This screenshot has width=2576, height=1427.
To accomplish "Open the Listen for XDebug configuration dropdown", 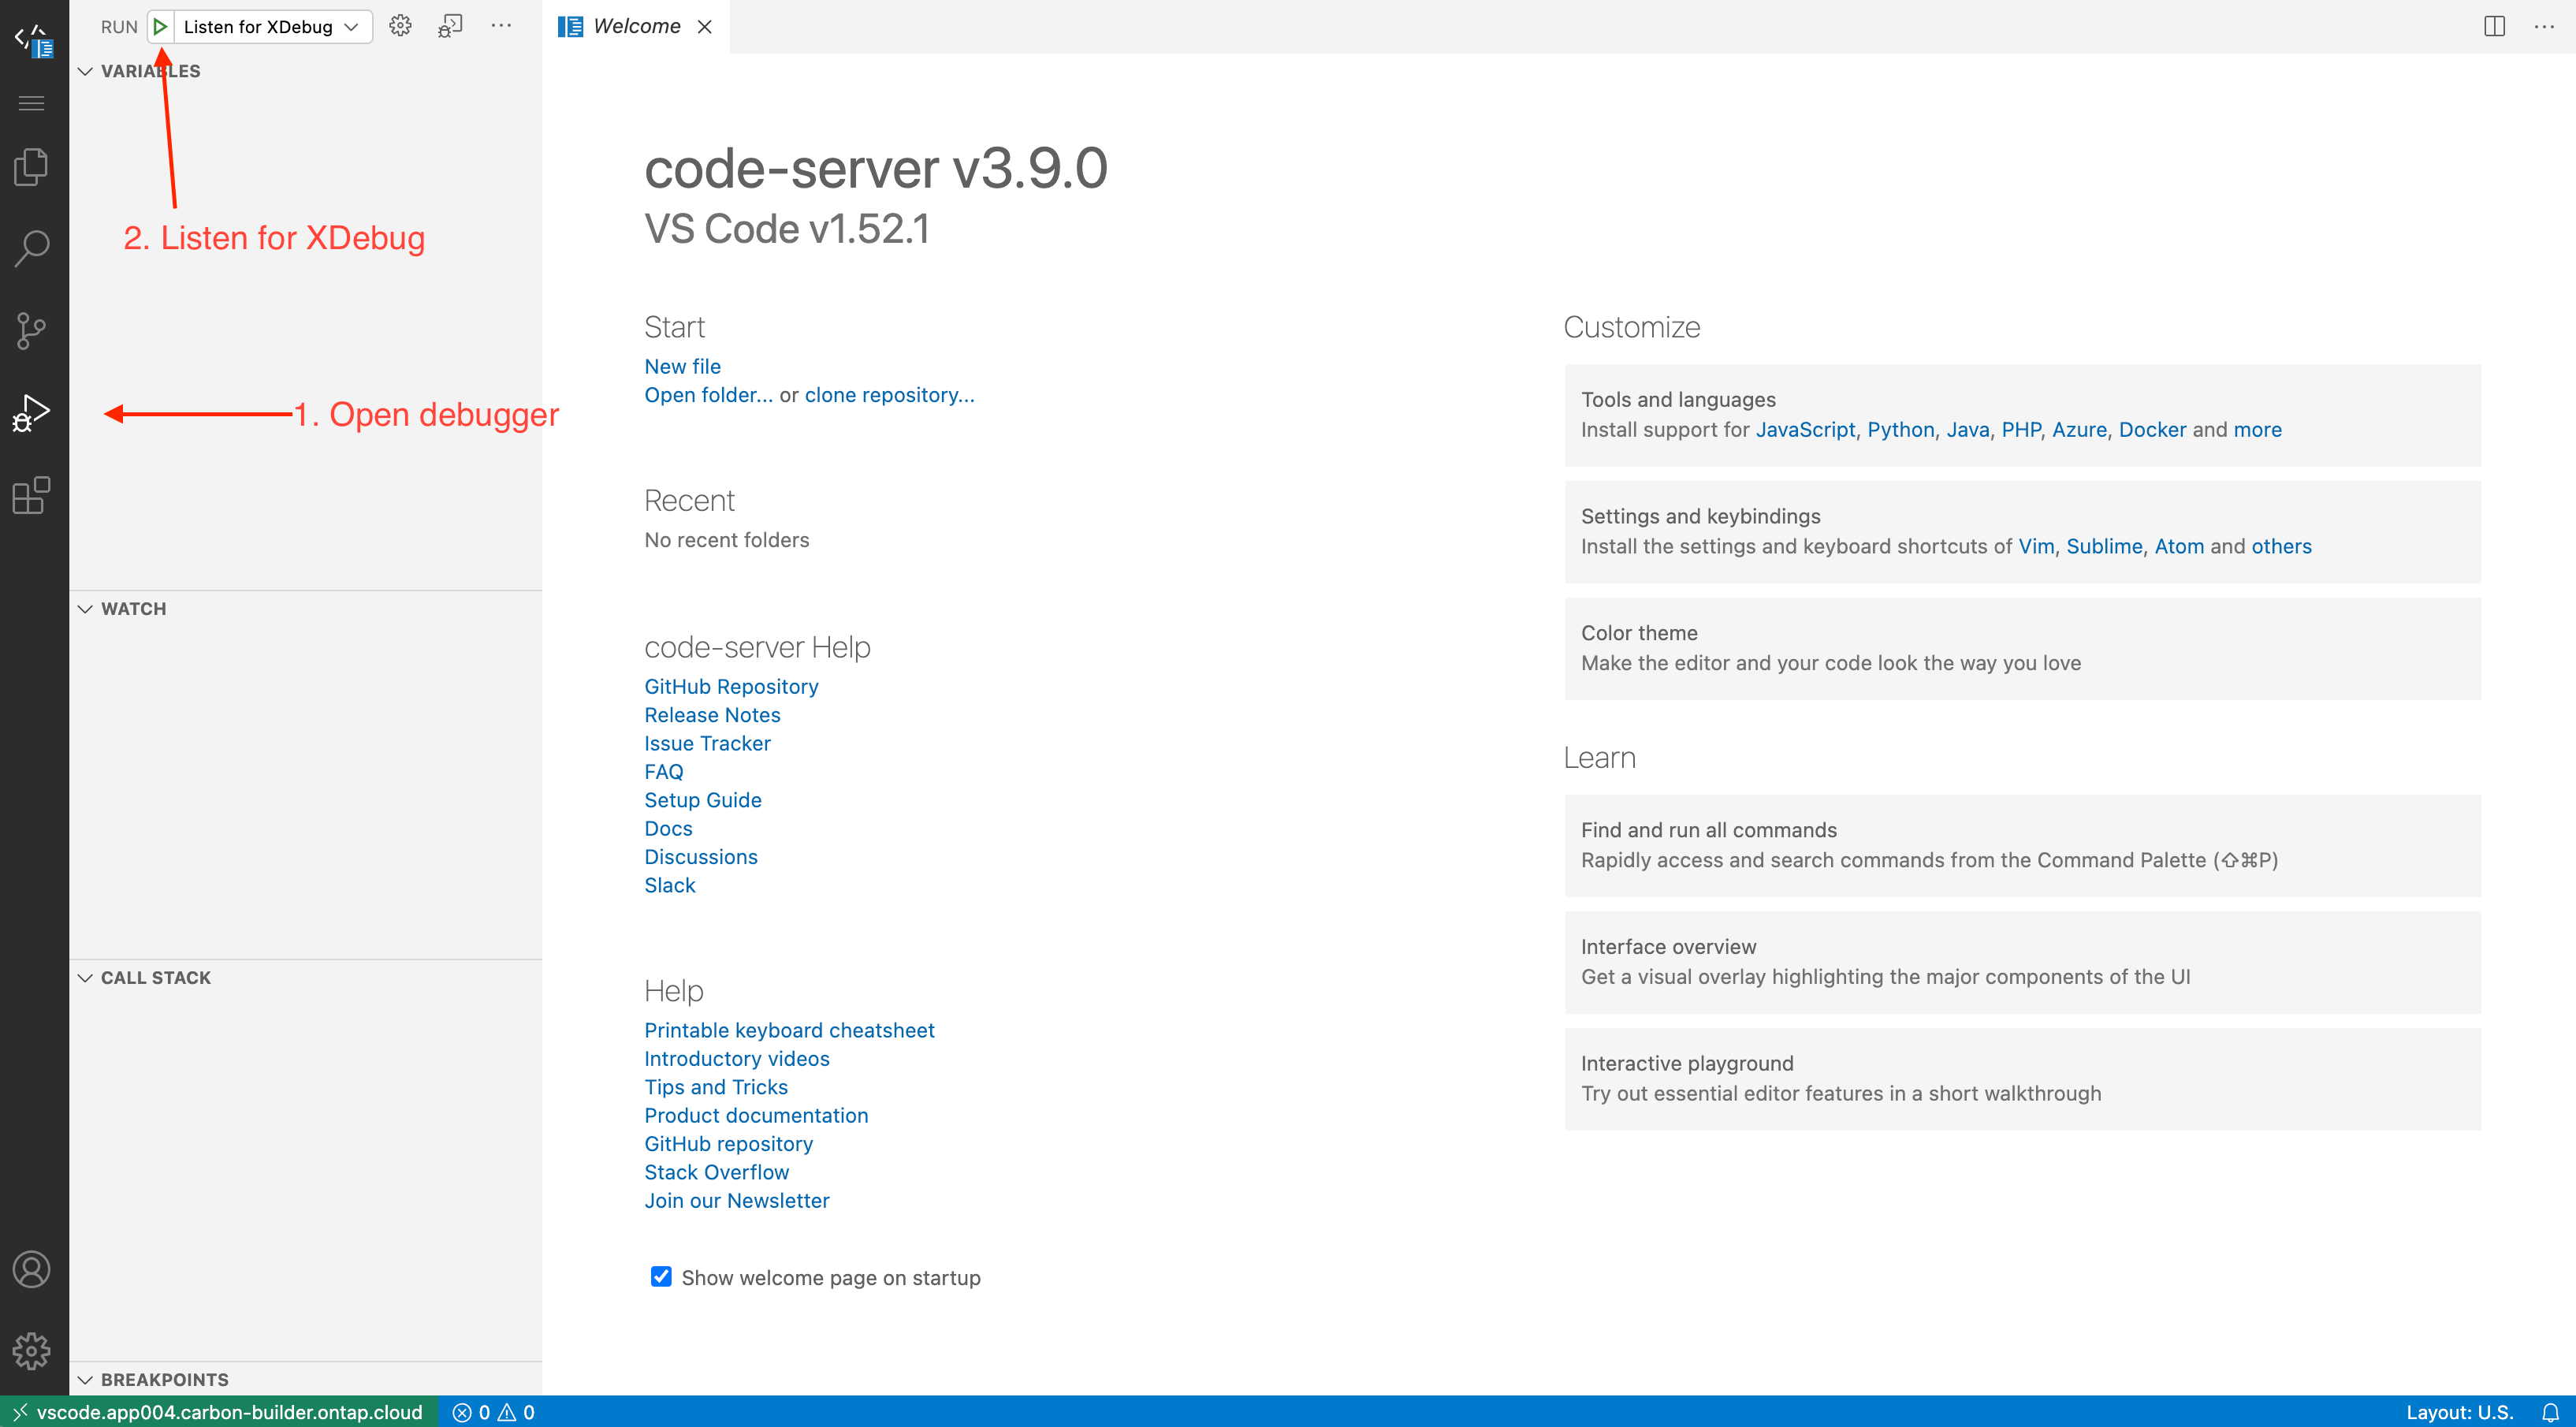I will (271, 27).
